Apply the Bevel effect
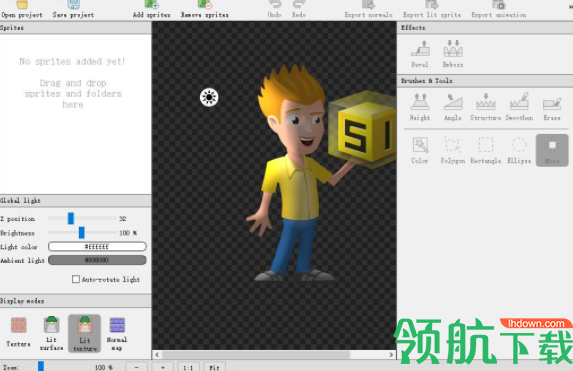This screenshot has width=573, height=371. pyautogui.click(x=420, y=54)
